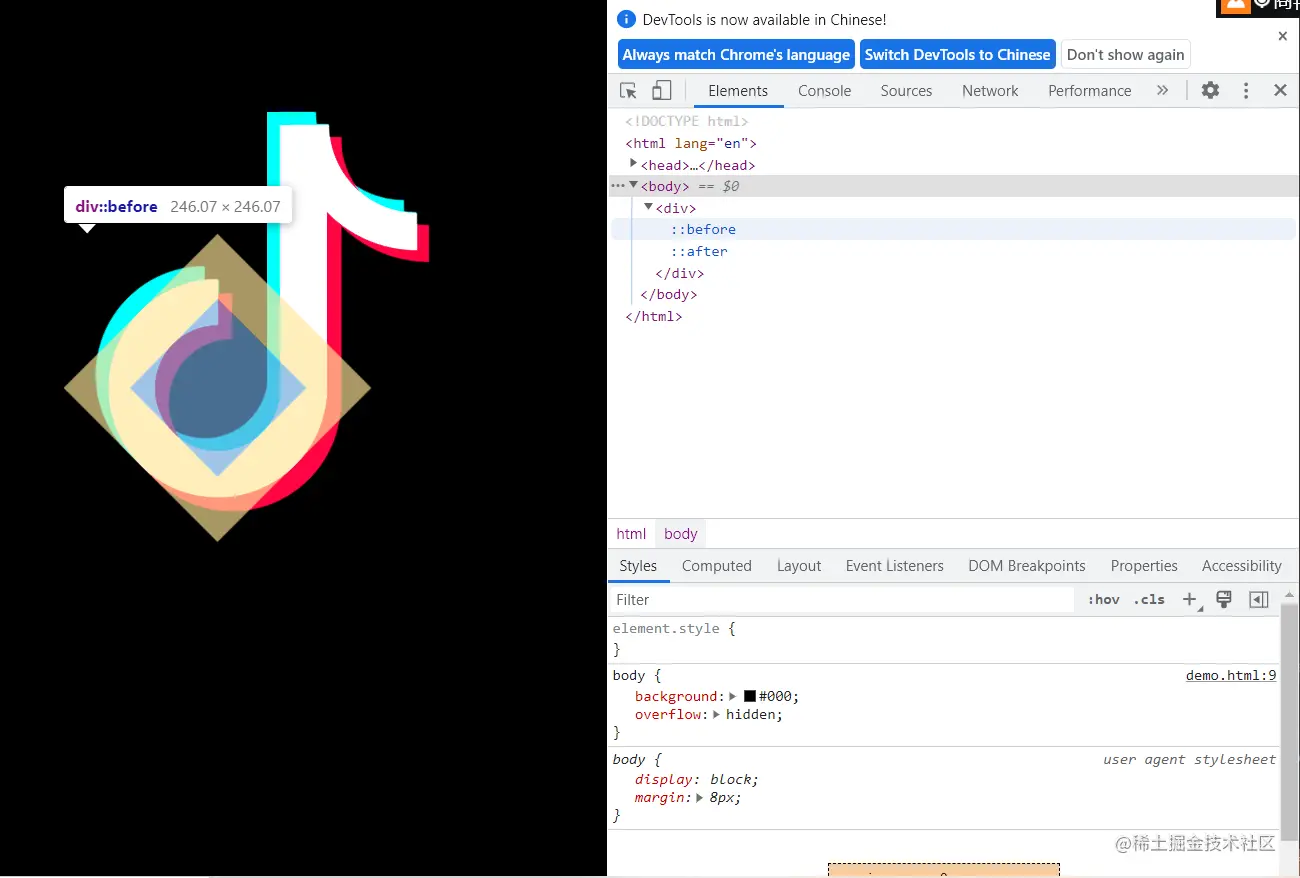Click html in the breadcrumb bar
Screen dimensions: 1300x878
[x=631, y=534]
